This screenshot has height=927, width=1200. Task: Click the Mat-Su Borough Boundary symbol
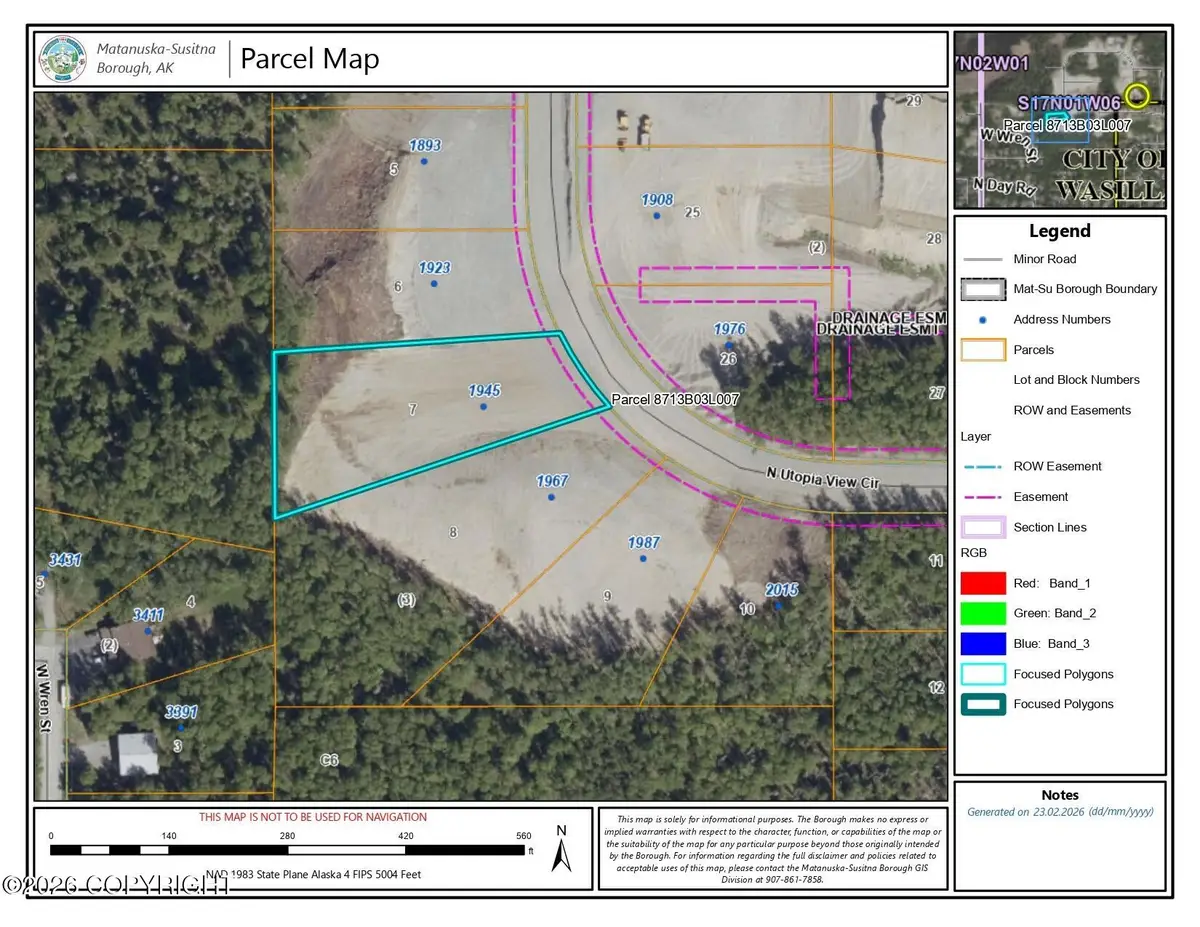click(982, 288)
